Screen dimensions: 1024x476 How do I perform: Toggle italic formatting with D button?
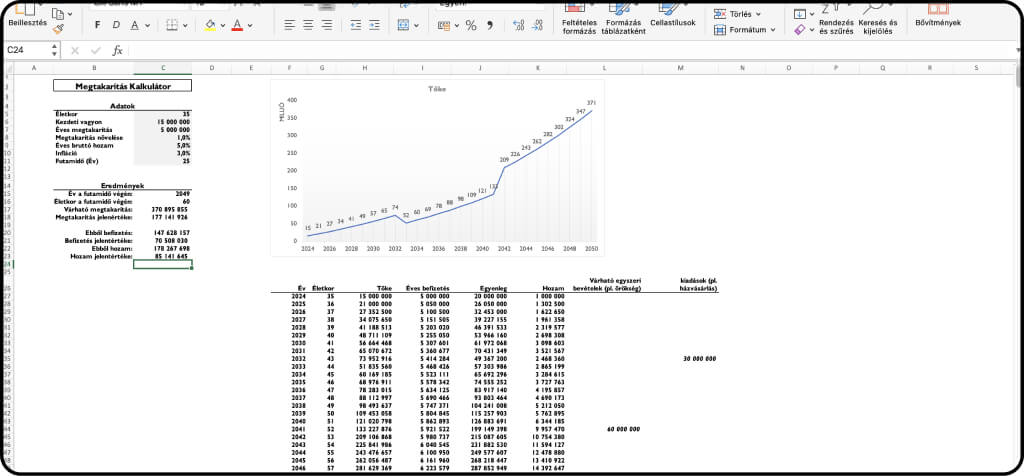tap(117, 24)
